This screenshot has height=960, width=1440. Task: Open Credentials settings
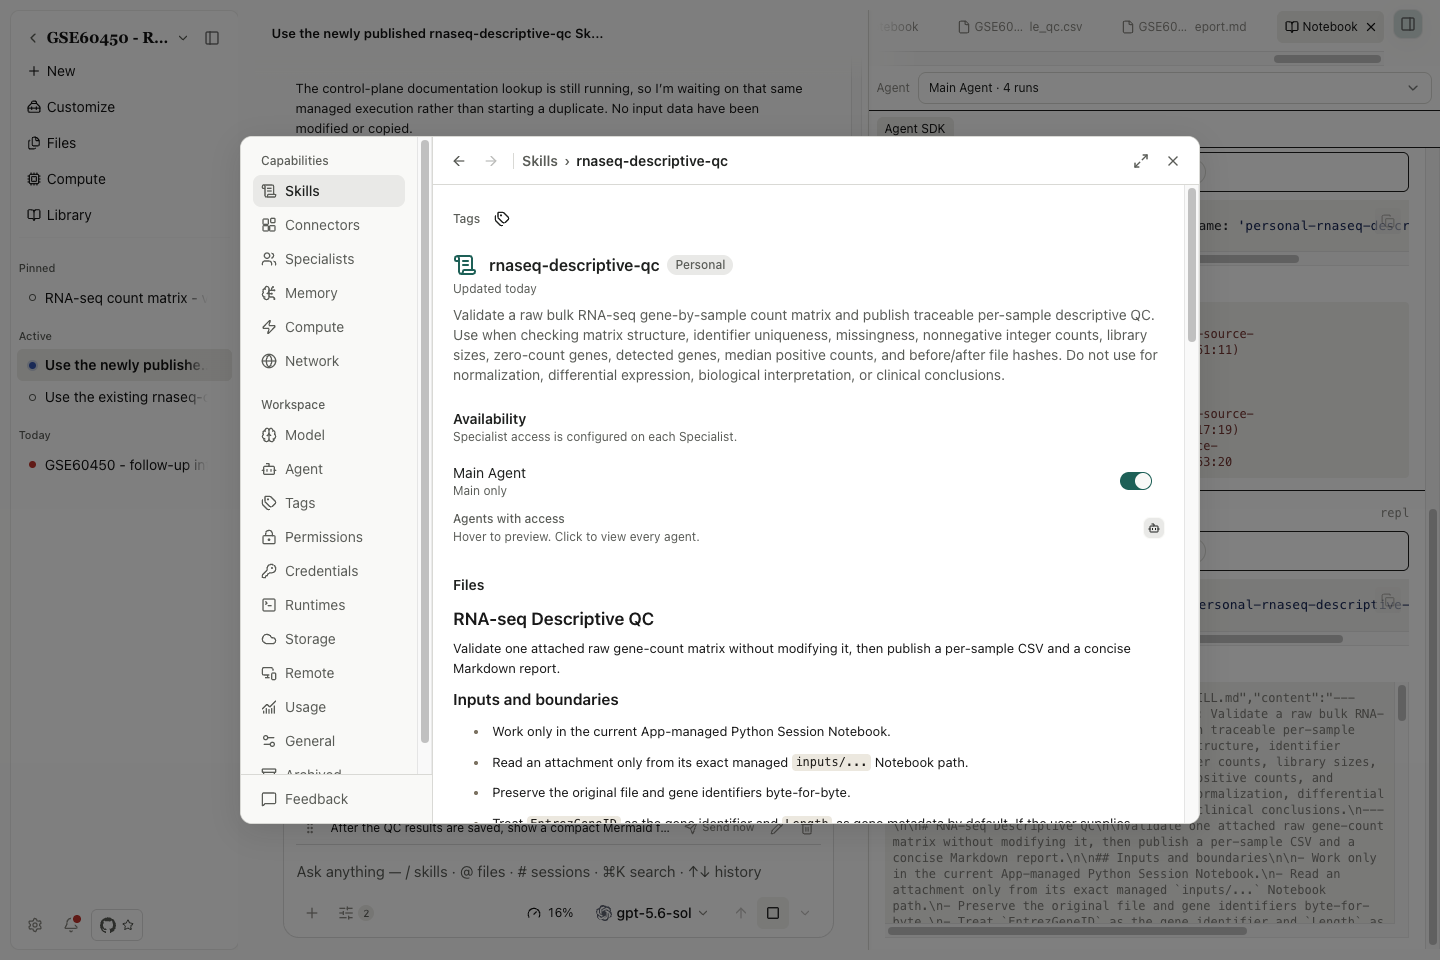[x=329, y=571]
